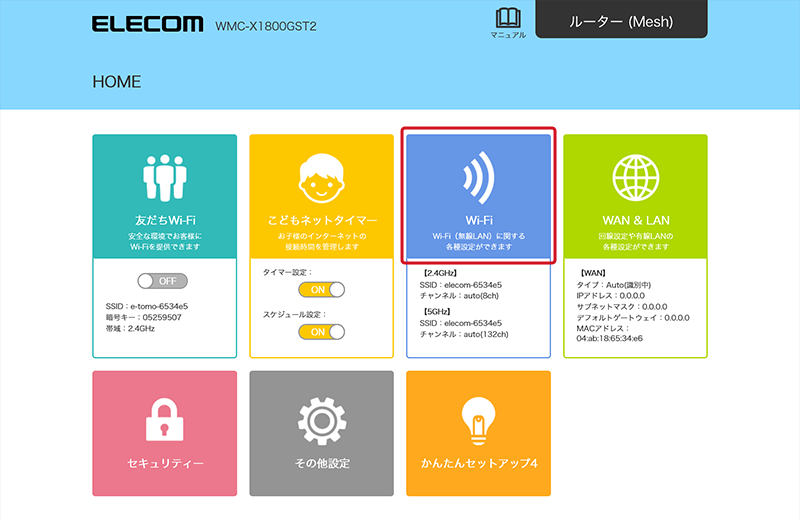Click the セキュリティー label
800x520 pixels.
point(165,463)
